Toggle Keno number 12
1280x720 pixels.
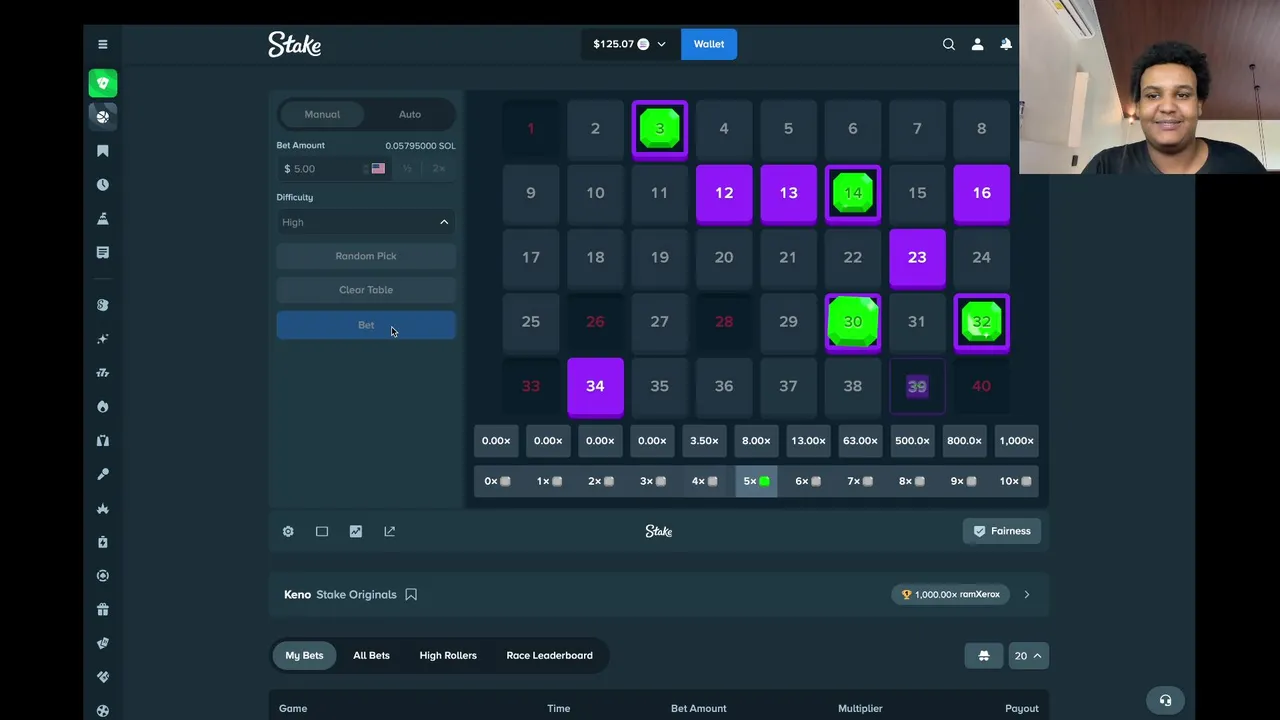pyautogui.click(x=724, y=193)
